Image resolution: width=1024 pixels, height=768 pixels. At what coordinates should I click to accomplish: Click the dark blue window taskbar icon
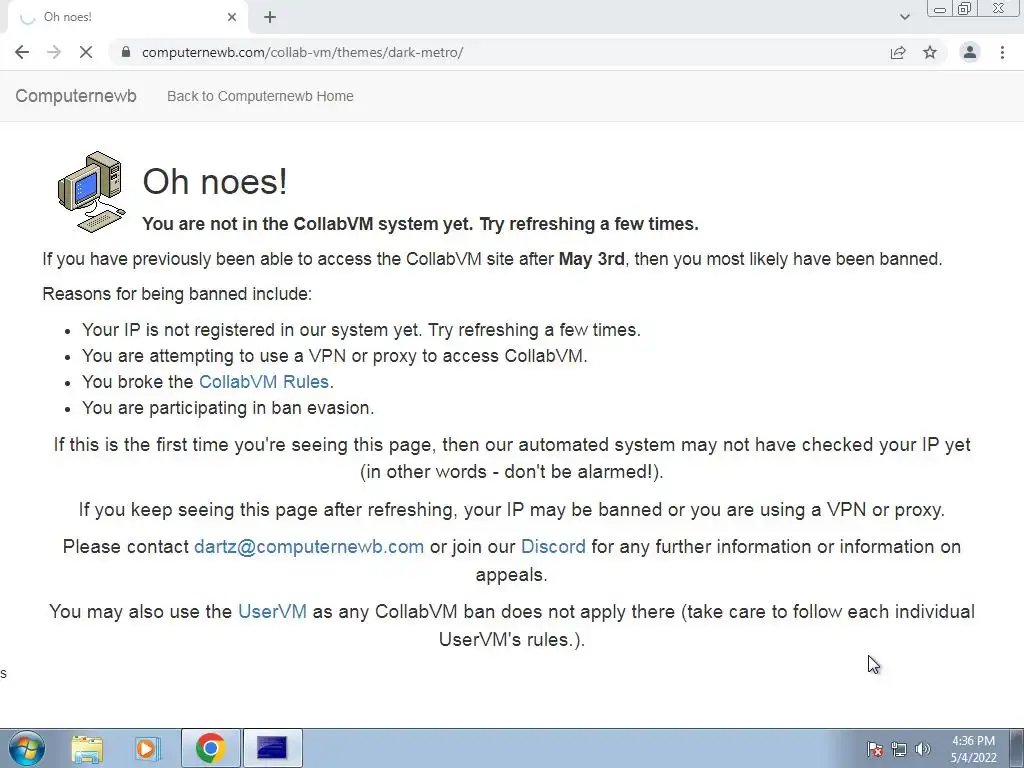[272, 748]
